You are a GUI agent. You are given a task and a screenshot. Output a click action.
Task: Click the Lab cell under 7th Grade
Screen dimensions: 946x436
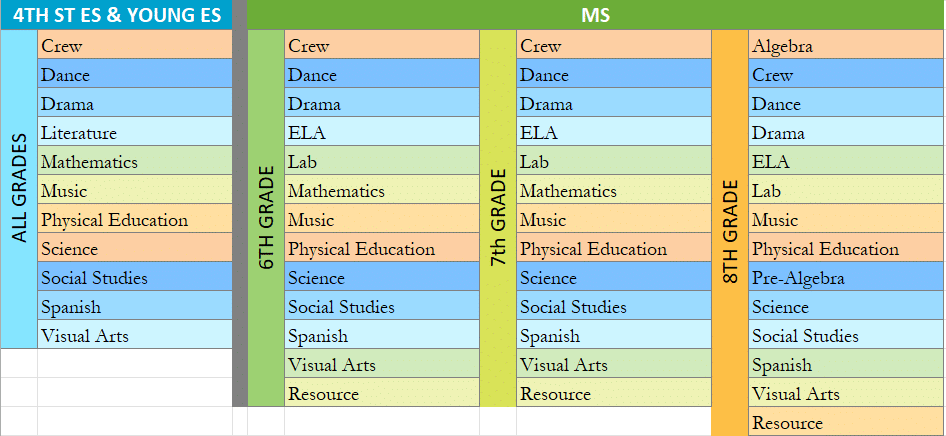(613, 162)
